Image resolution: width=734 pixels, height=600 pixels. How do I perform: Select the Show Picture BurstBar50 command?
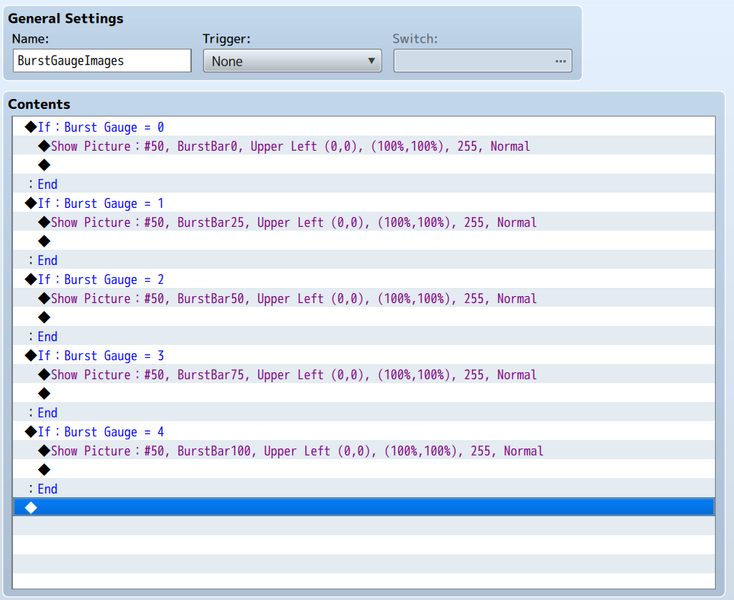point(293,298)
